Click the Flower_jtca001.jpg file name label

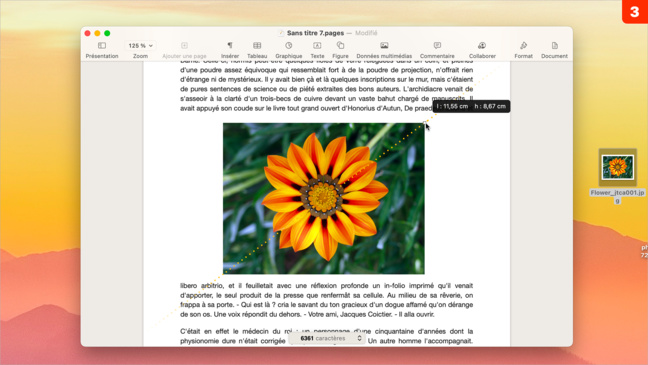(x=617, y=196)
